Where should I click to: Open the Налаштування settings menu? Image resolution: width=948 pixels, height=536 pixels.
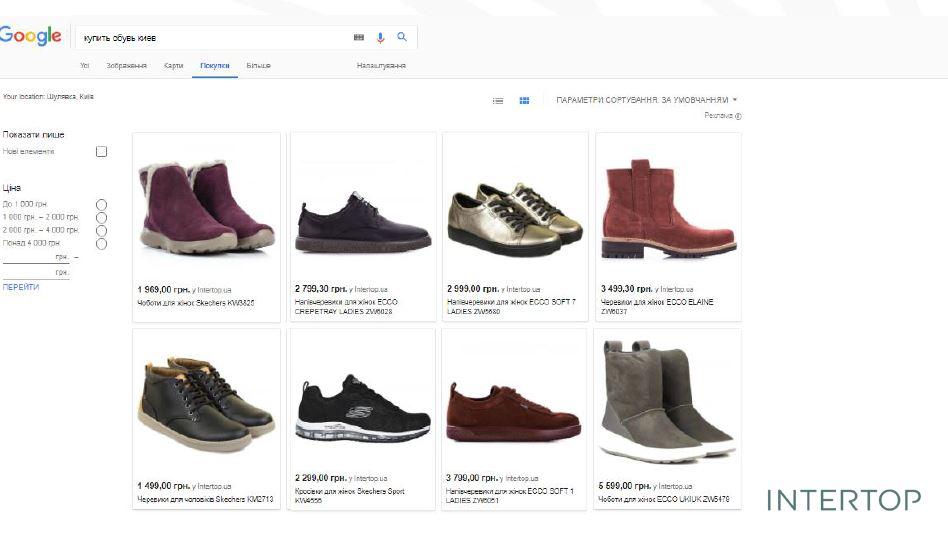click(381, 66)
